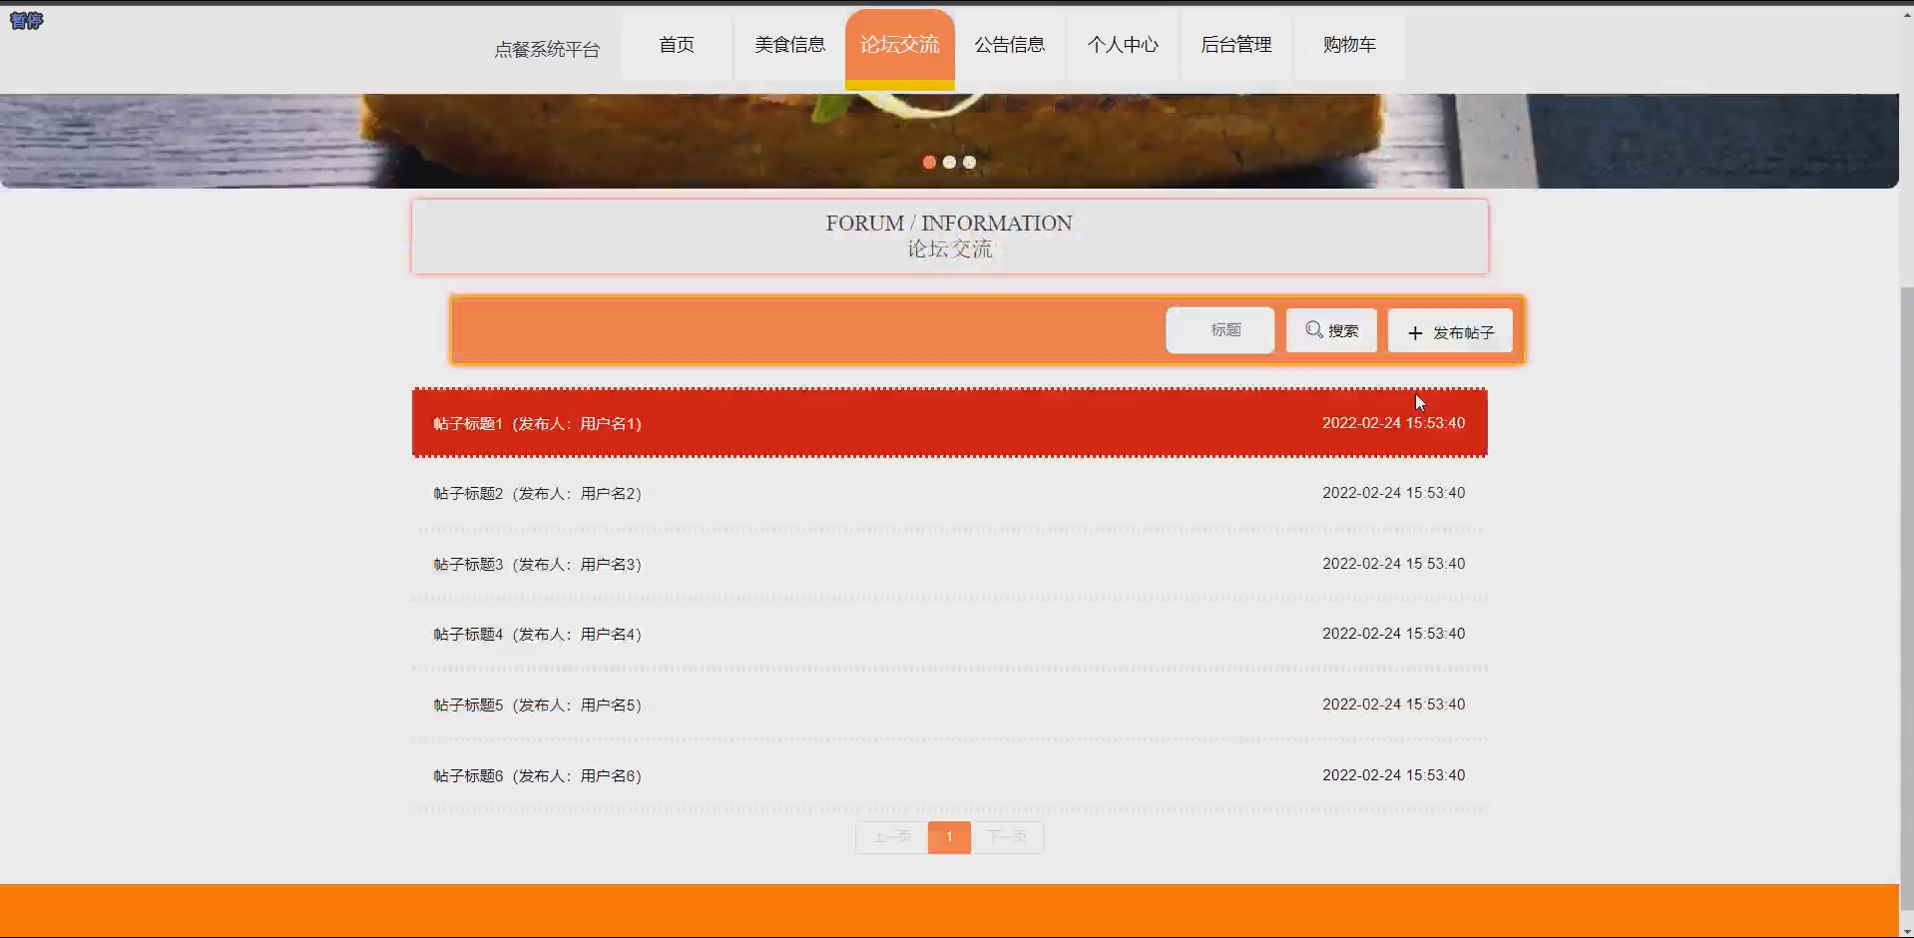Click page number 1 in pagination
Image resolution: width=1914 pixels, height=938 pixels.
(x=949, y=837)
